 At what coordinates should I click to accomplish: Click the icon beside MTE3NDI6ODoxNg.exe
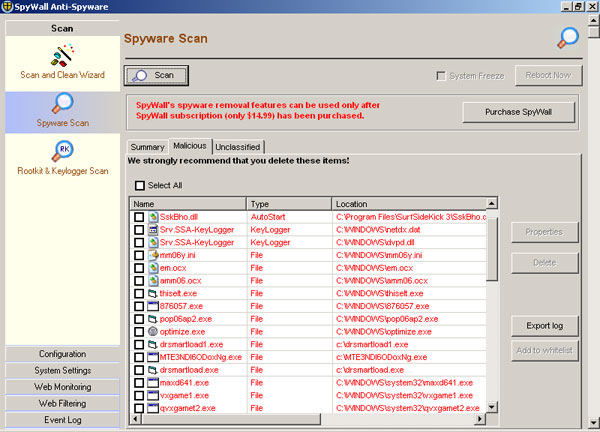[153, 357]
